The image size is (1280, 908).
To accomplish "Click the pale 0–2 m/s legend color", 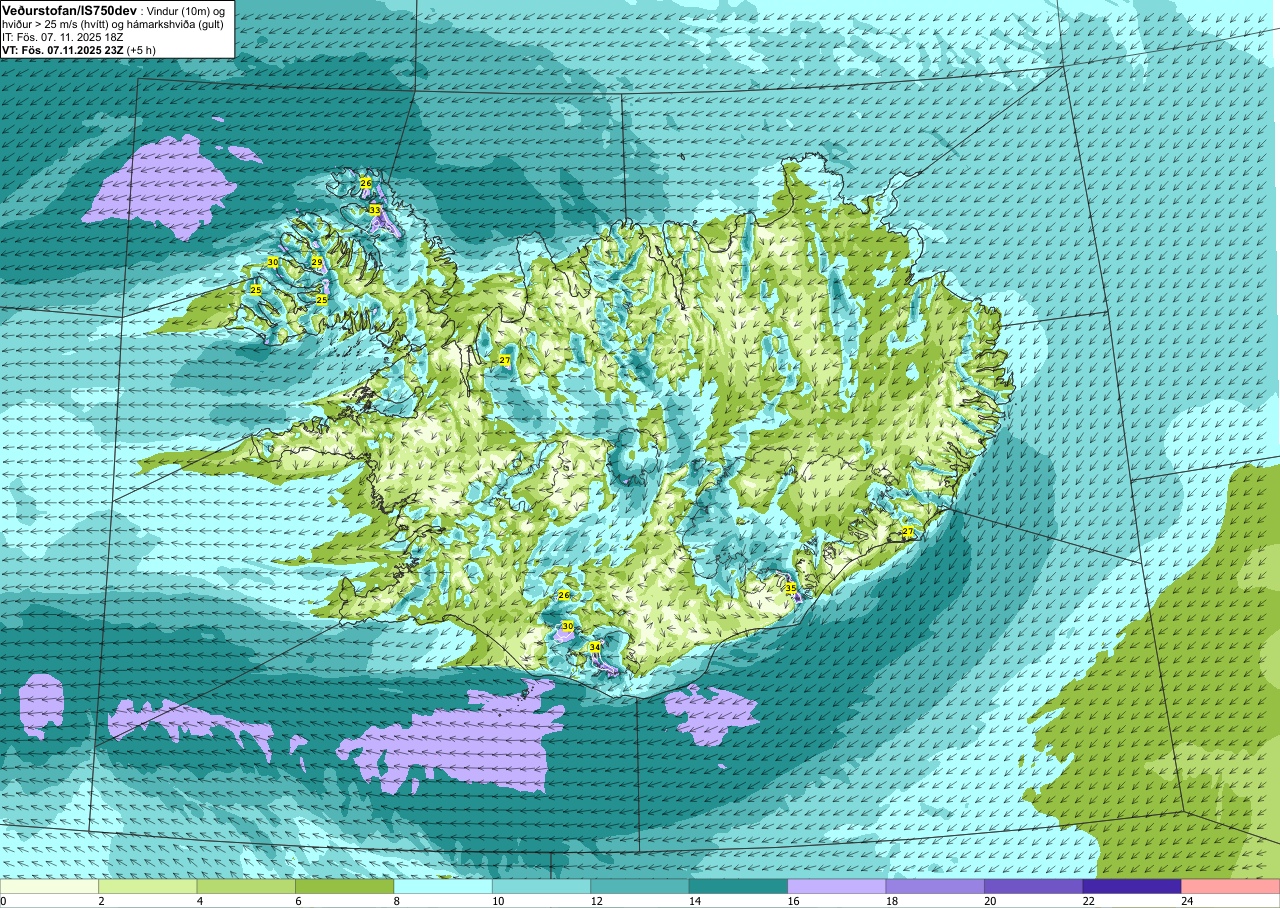I will (49, 887).
